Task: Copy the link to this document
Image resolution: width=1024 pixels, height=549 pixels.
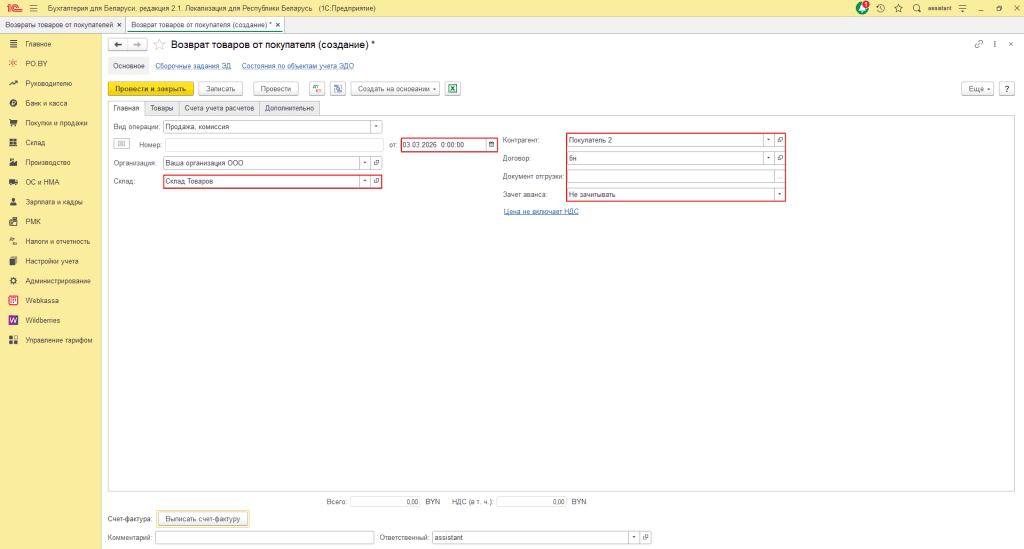Action: tap(979, 45)
